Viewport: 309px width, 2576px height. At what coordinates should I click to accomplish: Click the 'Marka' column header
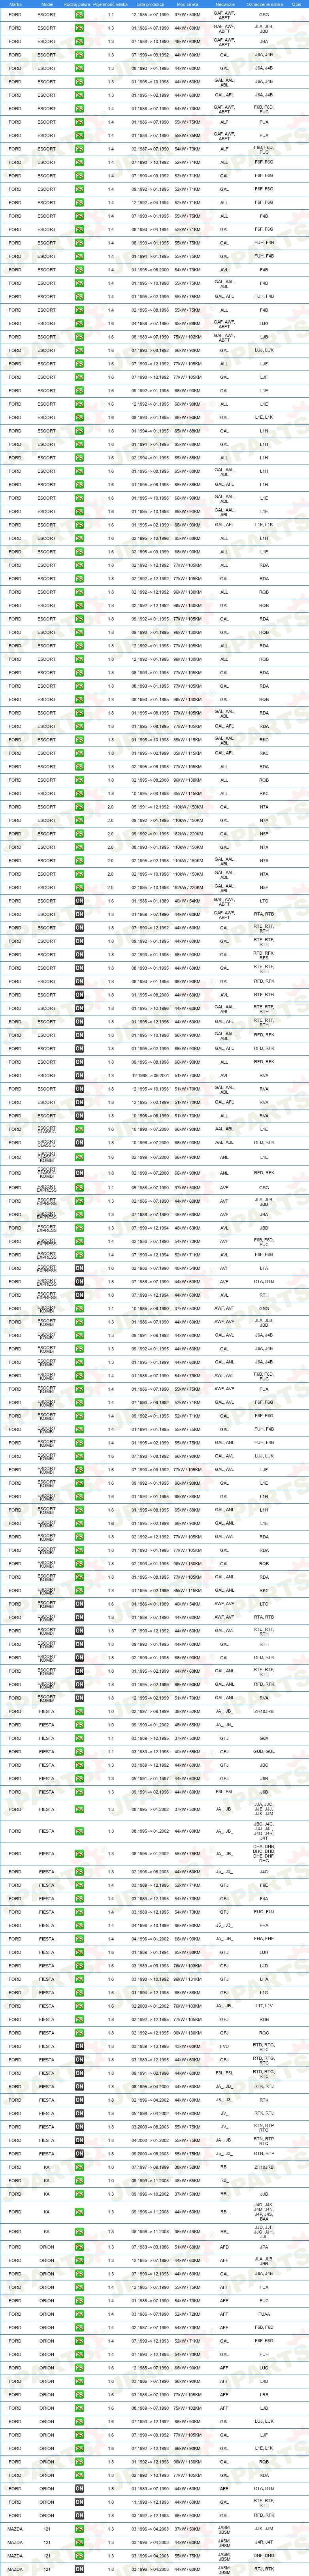[15, 4]
